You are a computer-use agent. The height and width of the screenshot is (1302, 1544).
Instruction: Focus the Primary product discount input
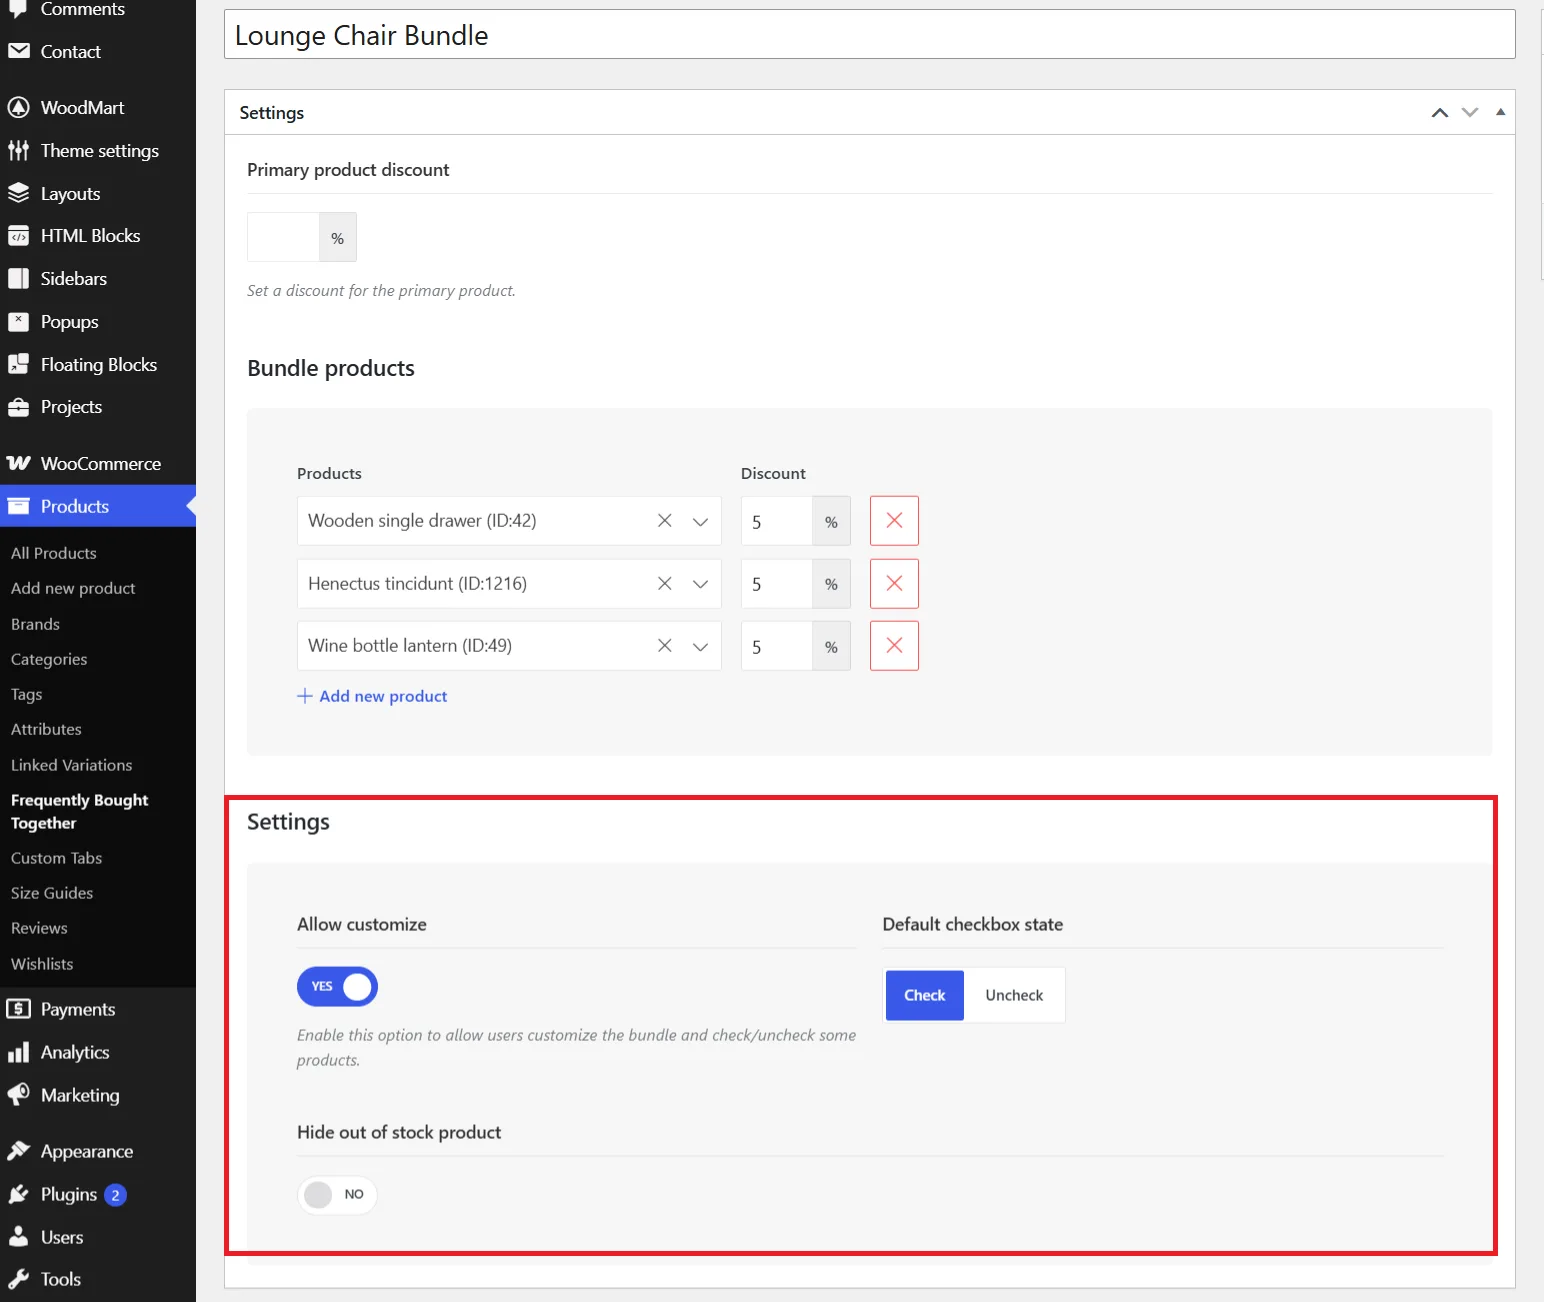[x=283, y=237]
